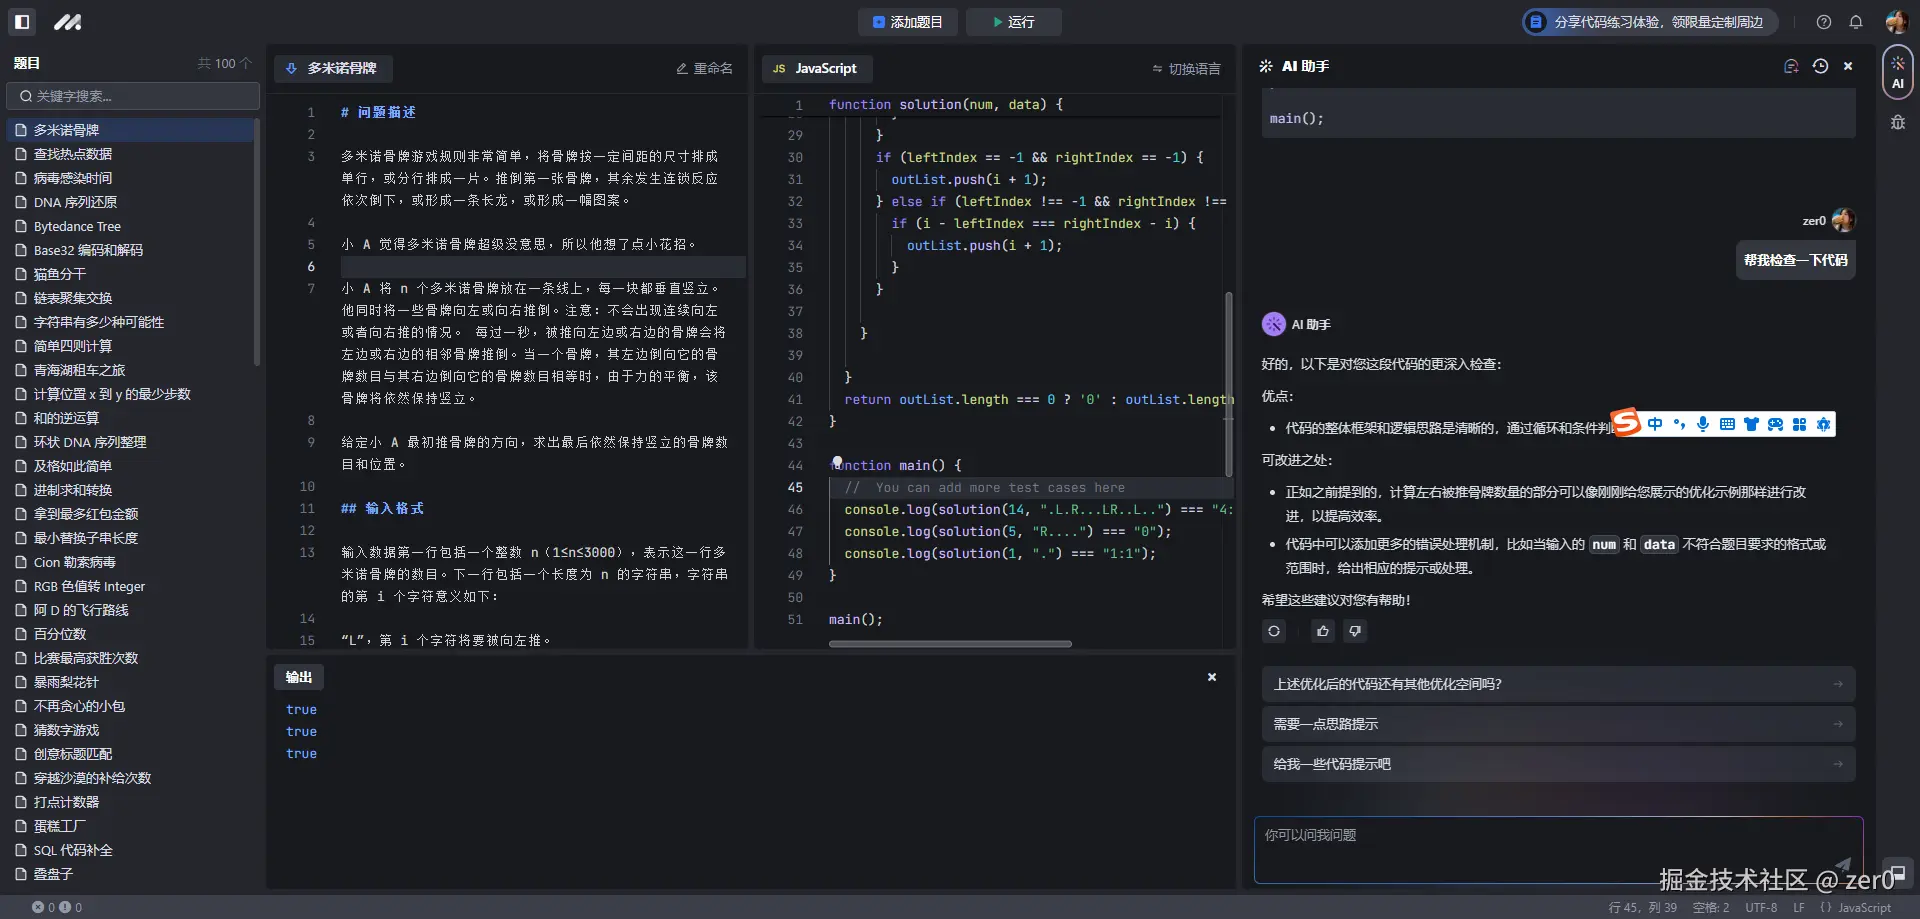Give a thumbs down to the AI reply
Image resolution: width=1920 pixels, height=919 pixels.
[1355, 631]
